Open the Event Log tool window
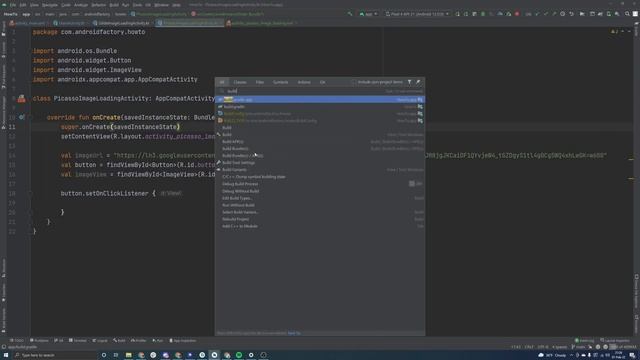 [584, 340]
